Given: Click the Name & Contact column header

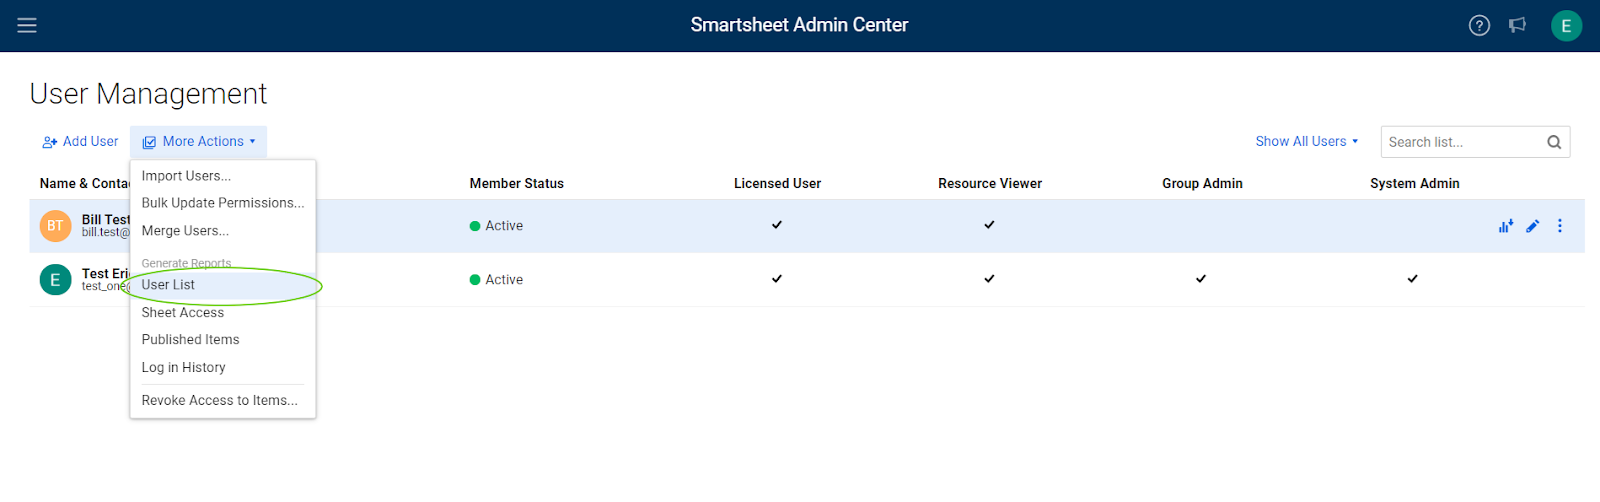Looking at the screenshot, I should coord(85,184).
